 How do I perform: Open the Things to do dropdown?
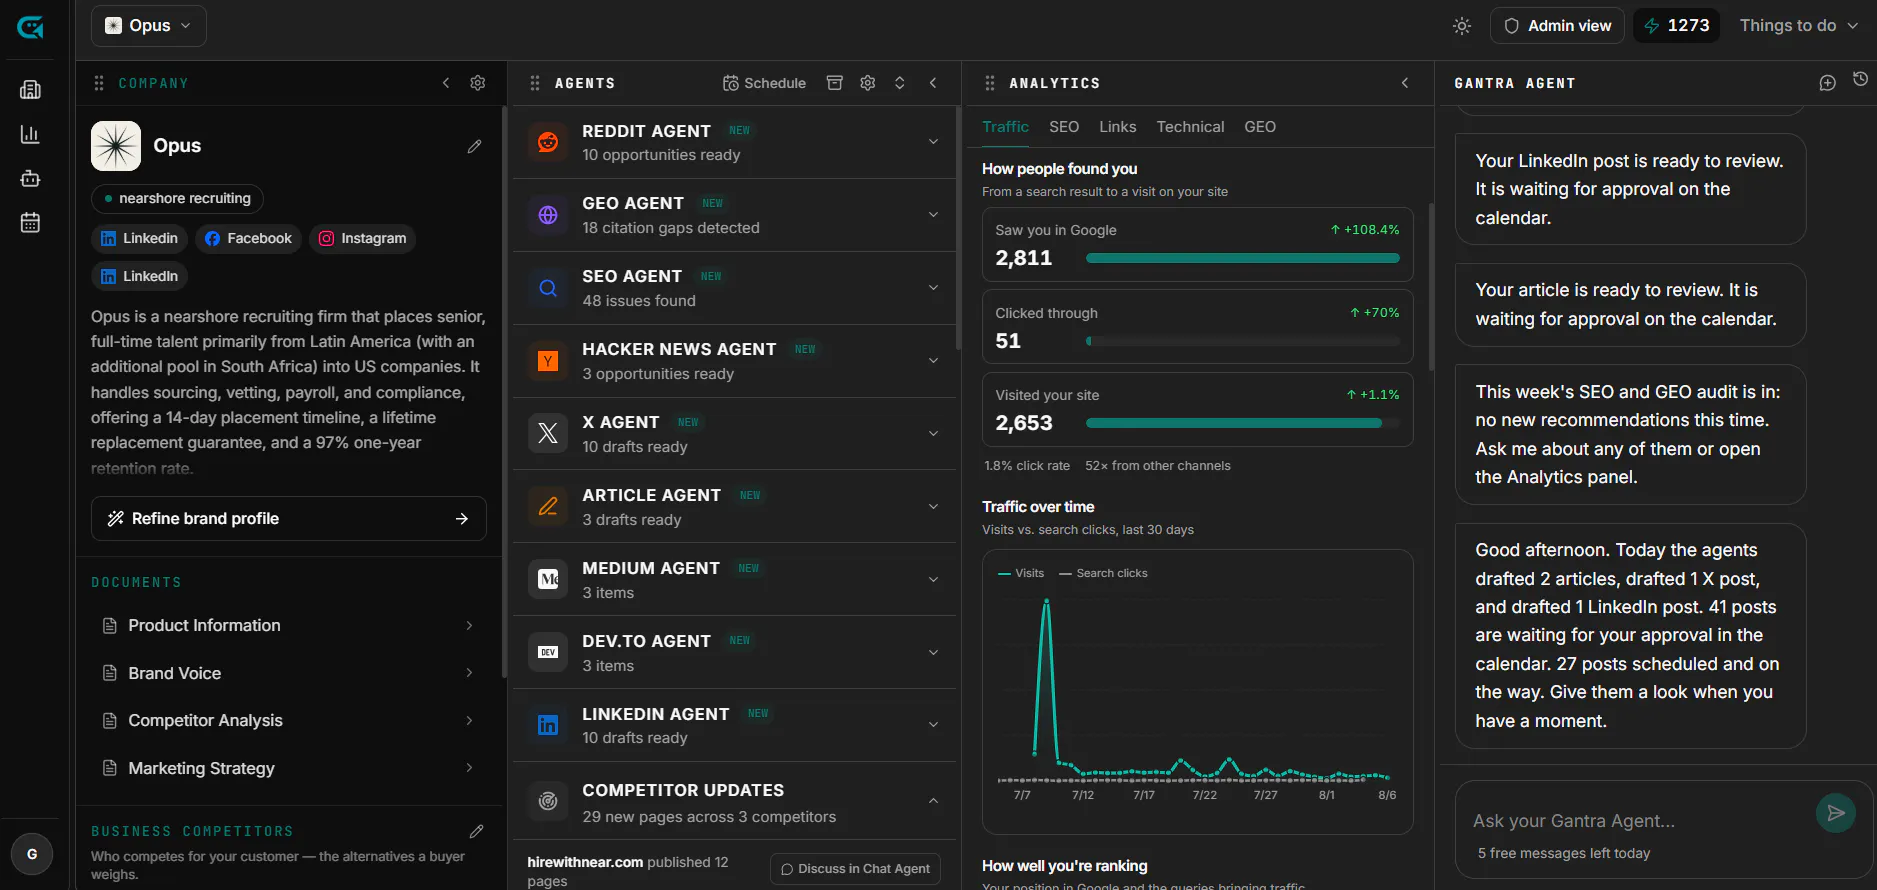[x=1798, y=26]
